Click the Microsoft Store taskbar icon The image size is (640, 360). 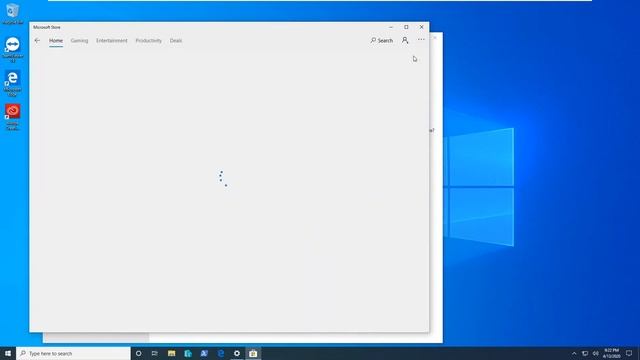(253, 353)
